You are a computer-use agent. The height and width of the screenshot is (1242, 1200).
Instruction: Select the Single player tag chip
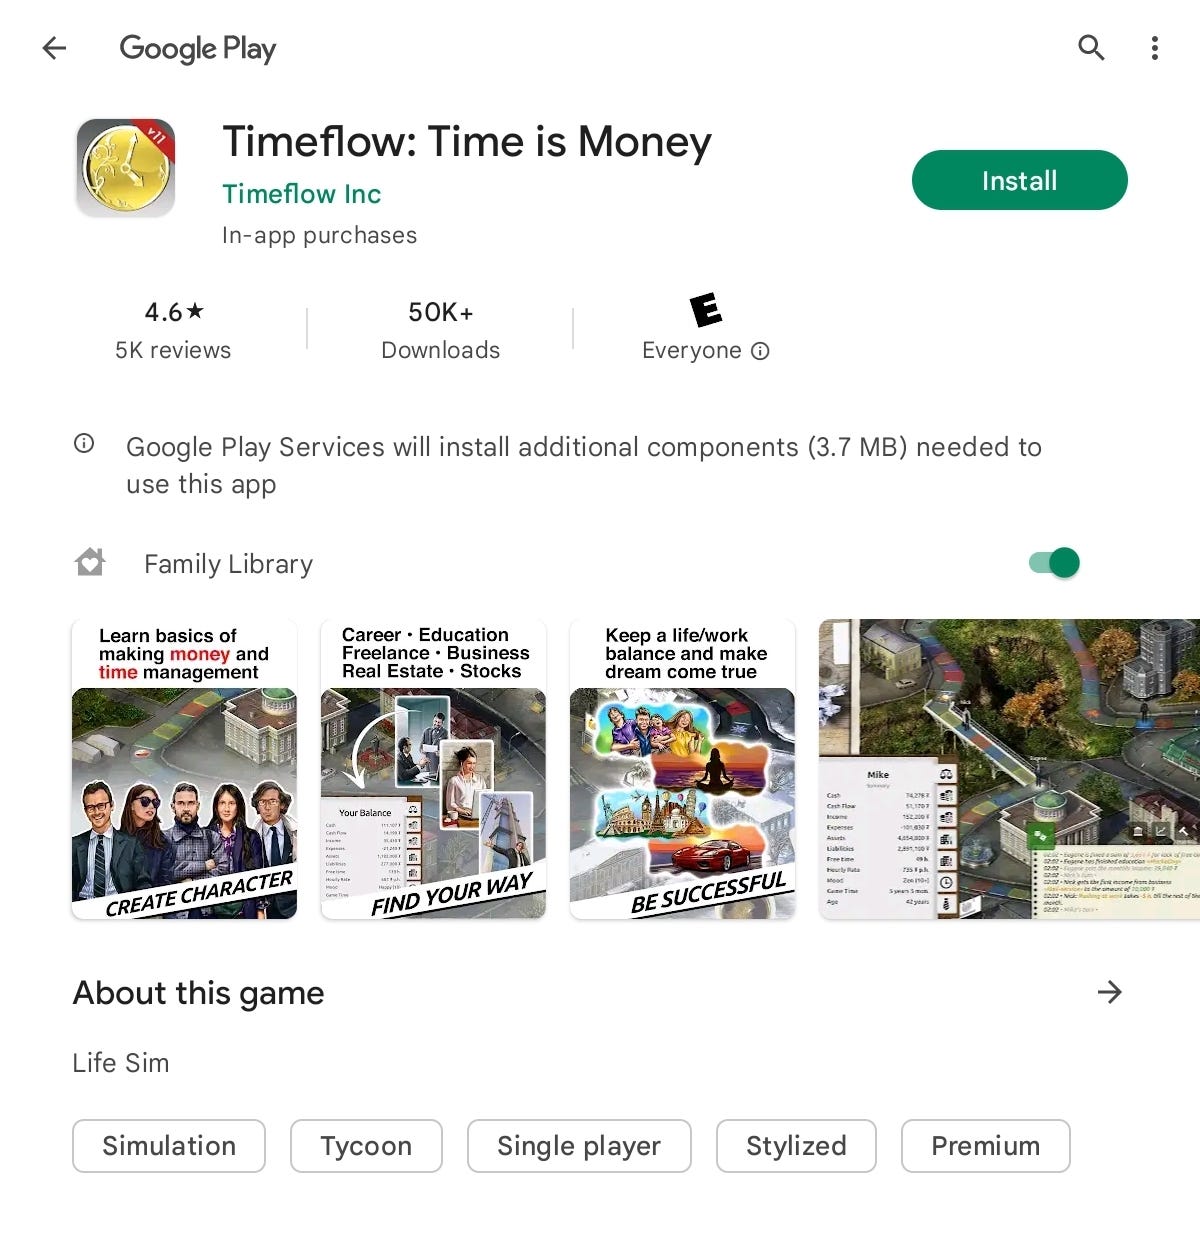(x=579, y=1146)
